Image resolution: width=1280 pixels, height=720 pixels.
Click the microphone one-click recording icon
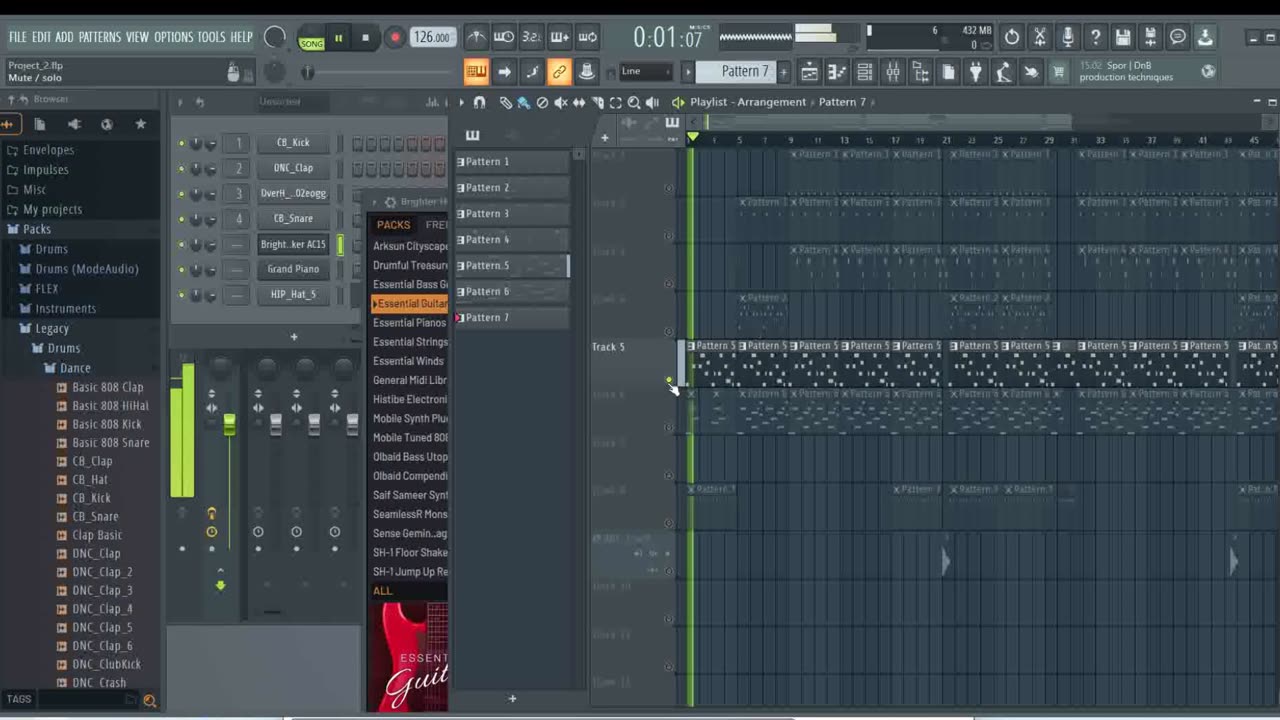[x=1068, y=38]
